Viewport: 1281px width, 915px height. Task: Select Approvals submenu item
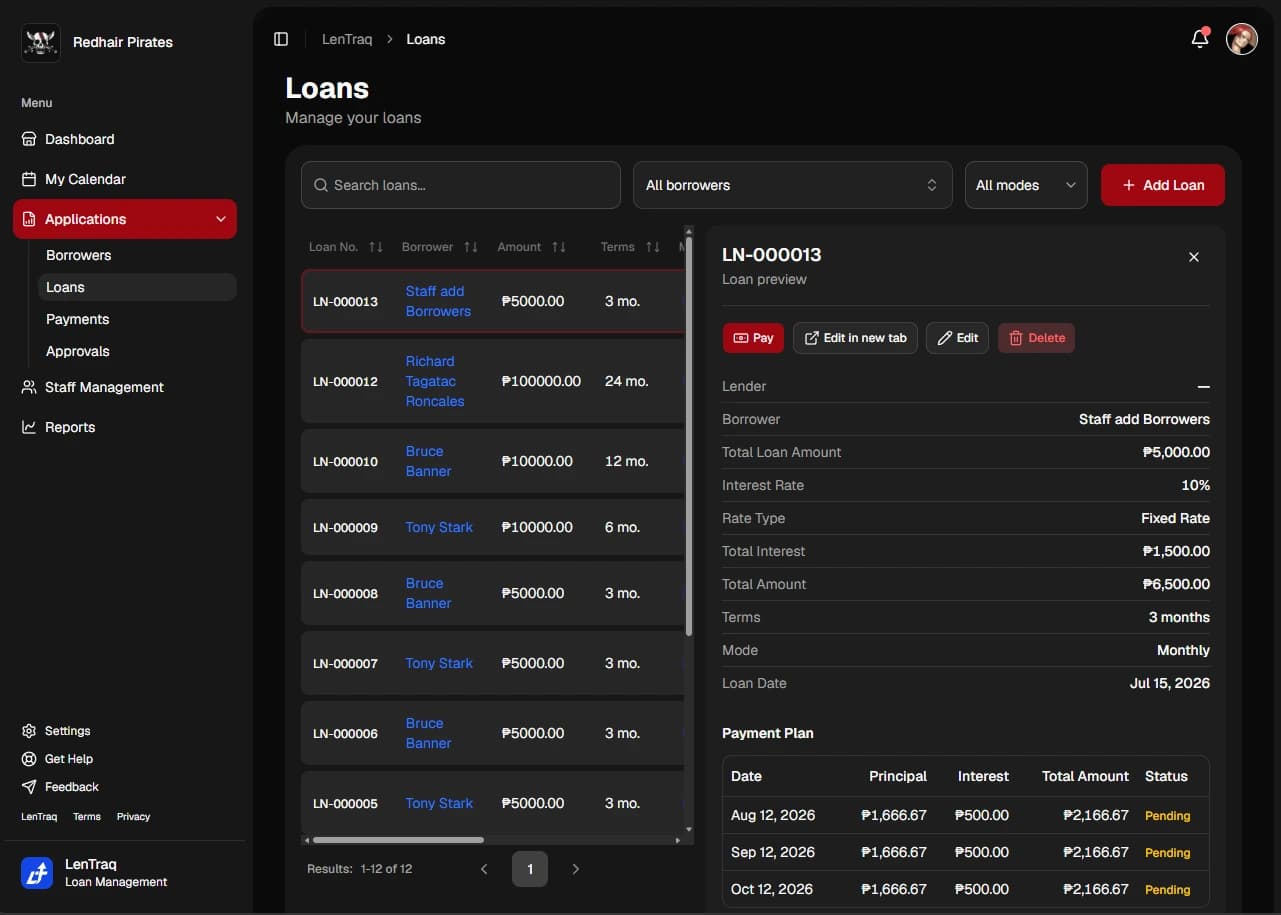(x=137, y=351)
